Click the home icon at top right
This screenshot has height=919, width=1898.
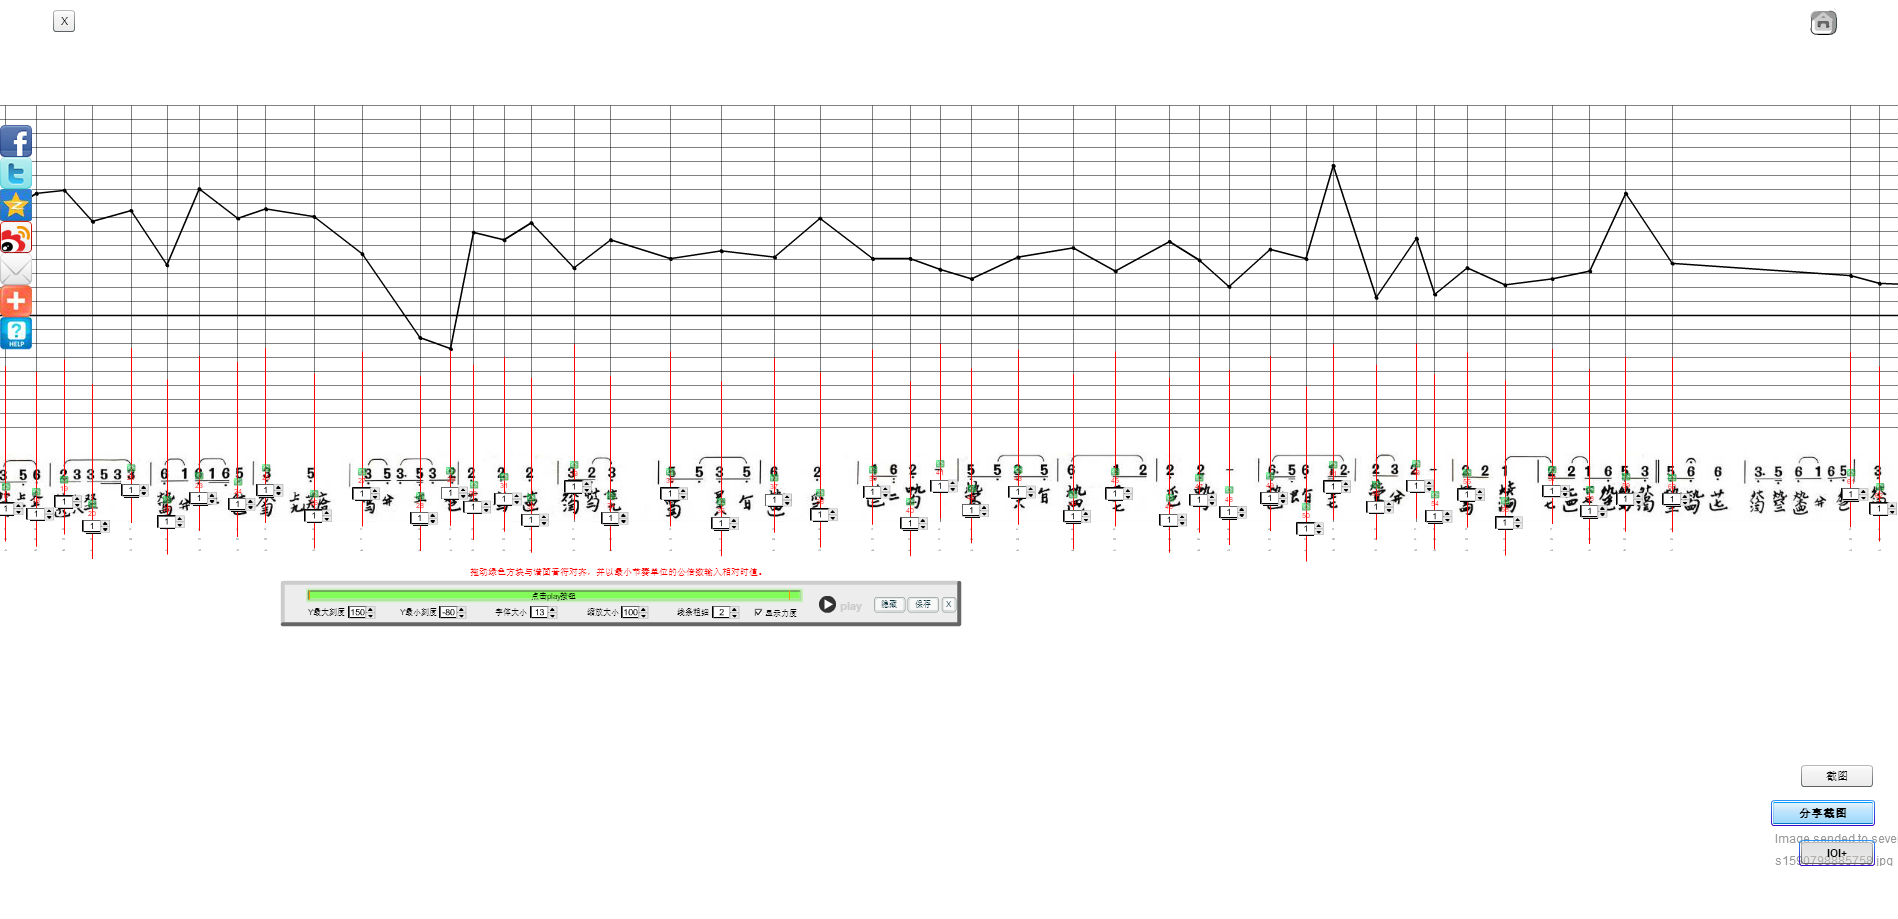pos(1823,23)
